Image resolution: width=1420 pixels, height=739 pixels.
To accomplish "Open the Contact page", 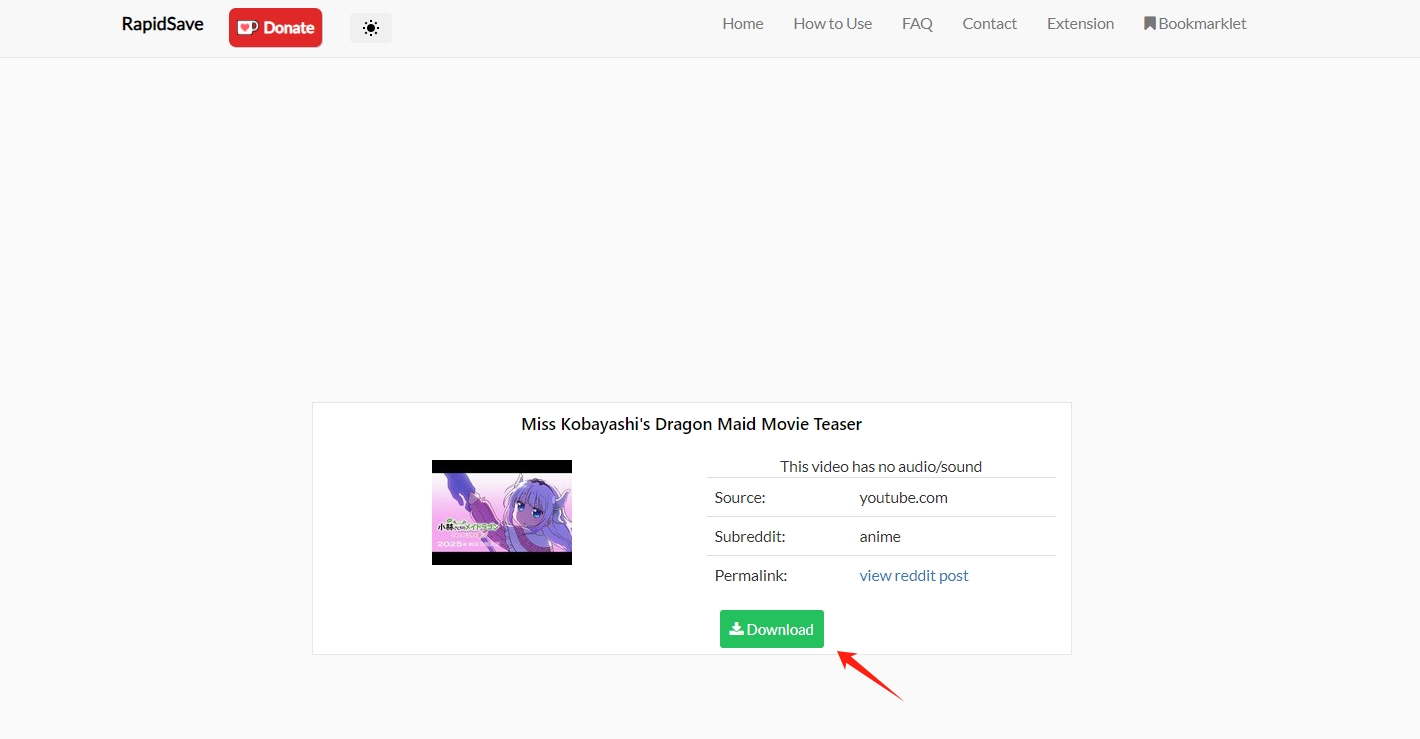I will tap(990, 24).
